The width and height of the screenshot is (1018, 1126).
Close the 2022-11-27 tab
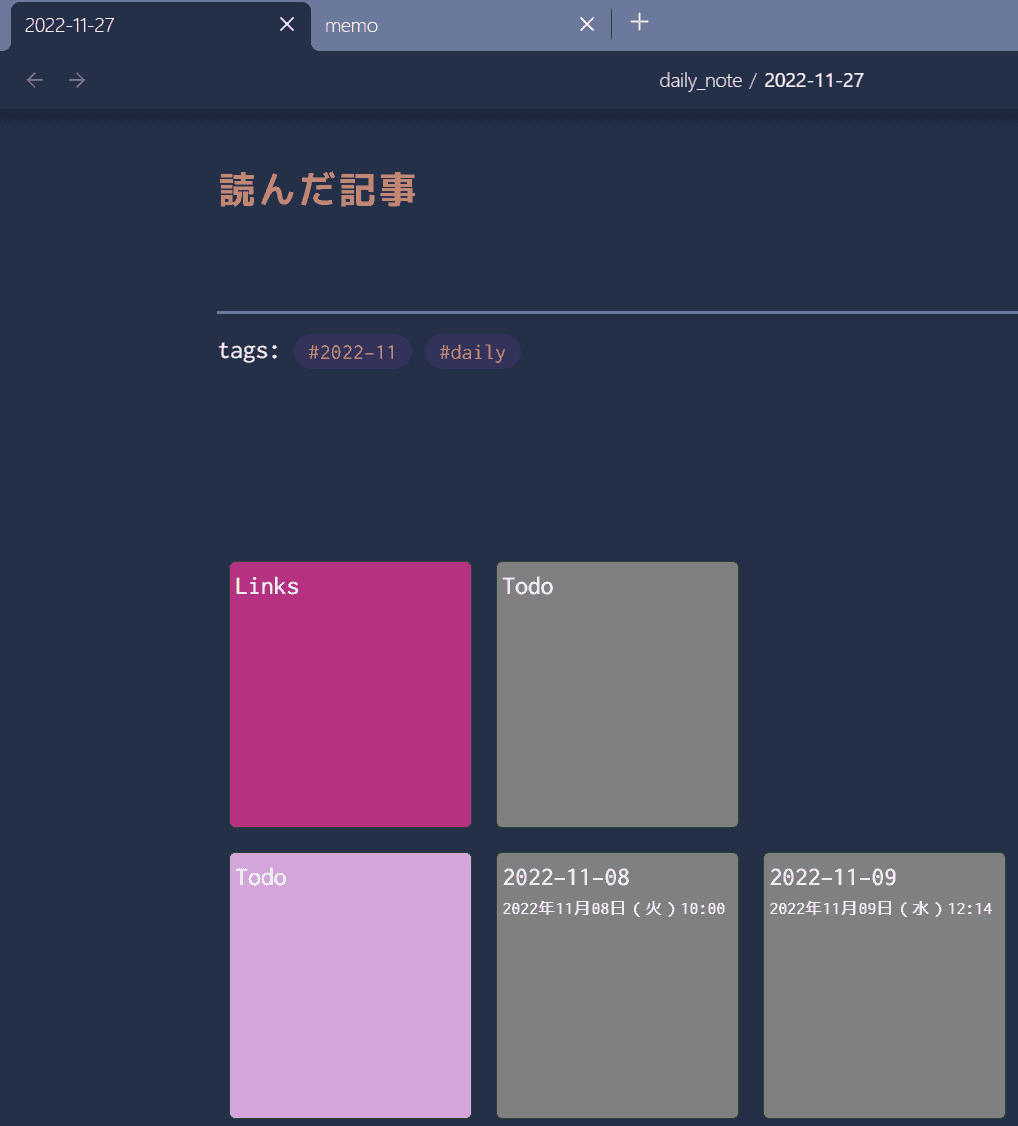(287, 25)
